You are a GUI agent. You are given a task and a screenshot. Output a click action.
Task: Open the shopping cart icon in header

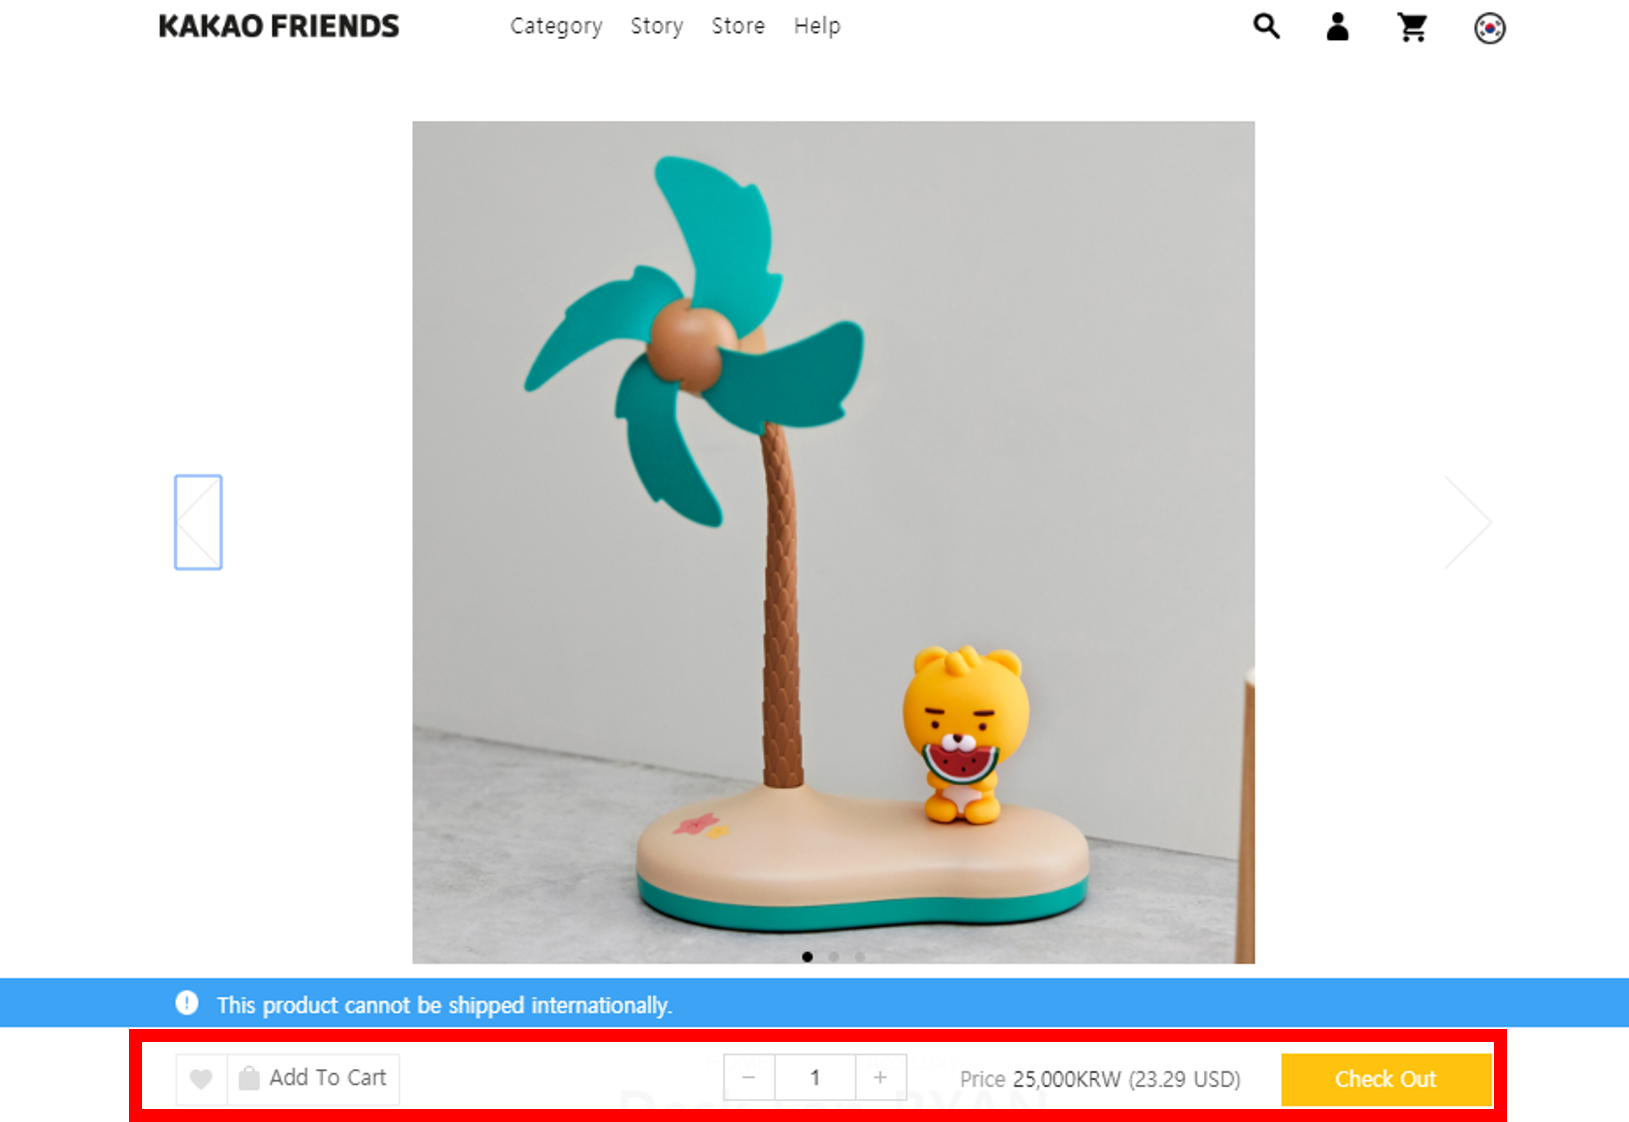tap(1412, 27)
